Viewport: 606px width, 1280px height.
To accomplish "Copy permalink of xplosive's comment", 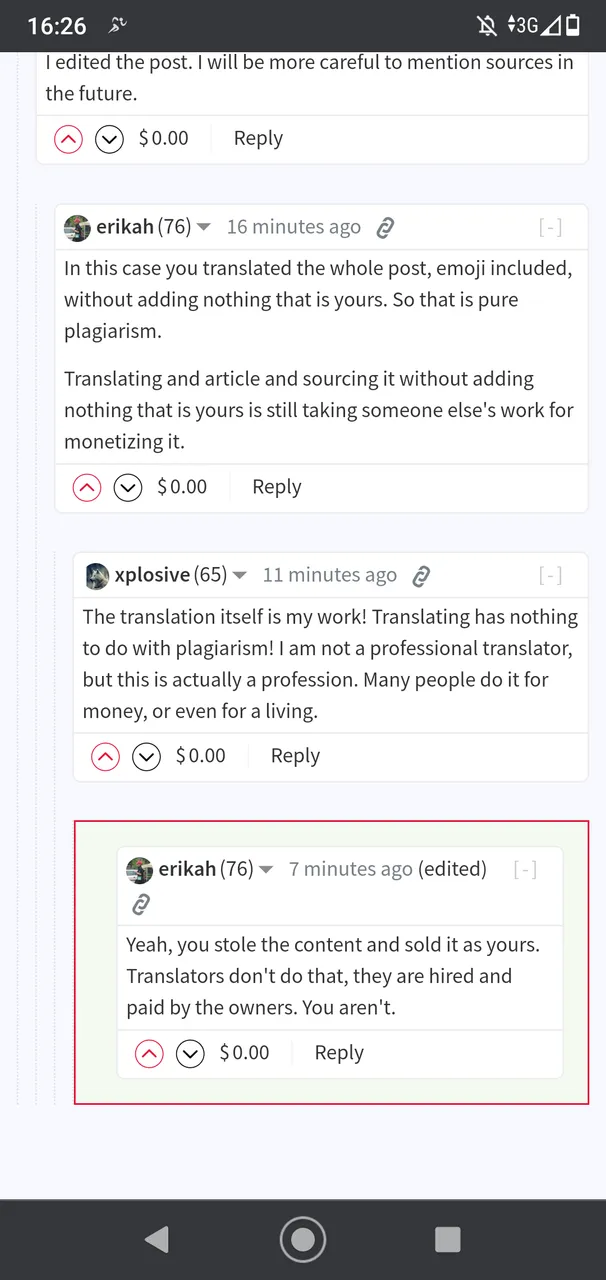I will pyautogui.click(x=421, y=576).
